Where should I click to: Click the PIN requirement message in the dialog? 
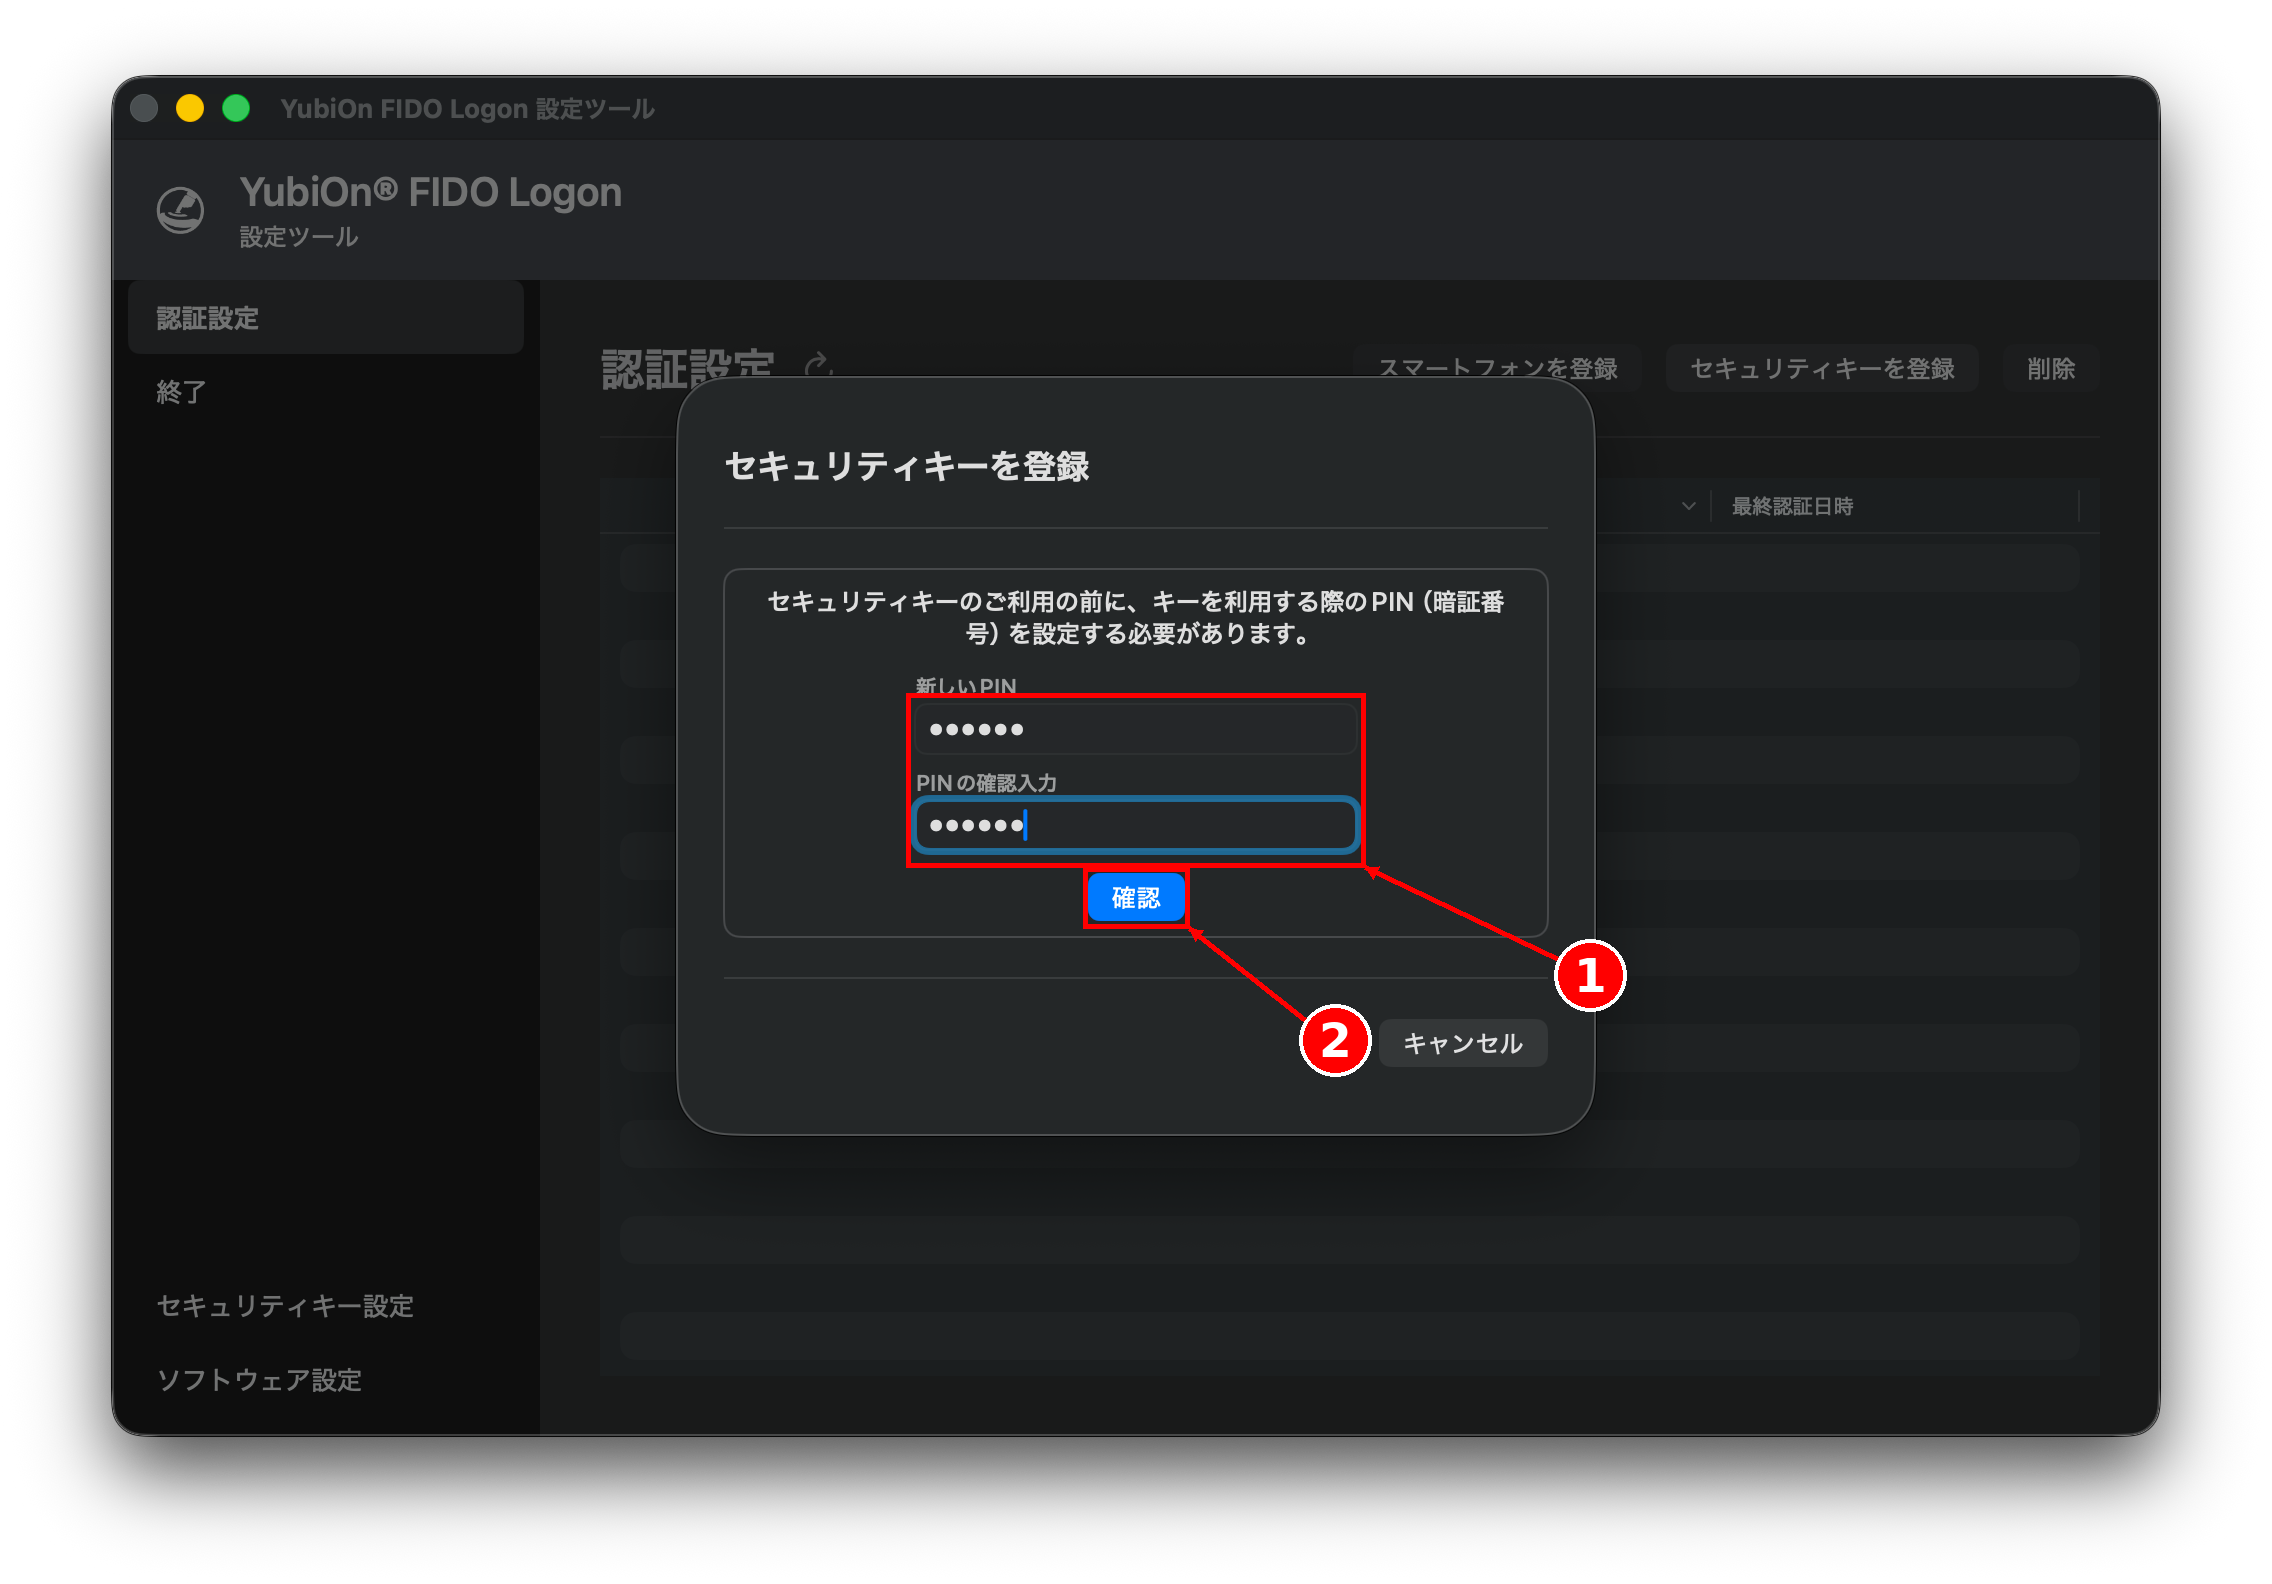click(1136, 617)
